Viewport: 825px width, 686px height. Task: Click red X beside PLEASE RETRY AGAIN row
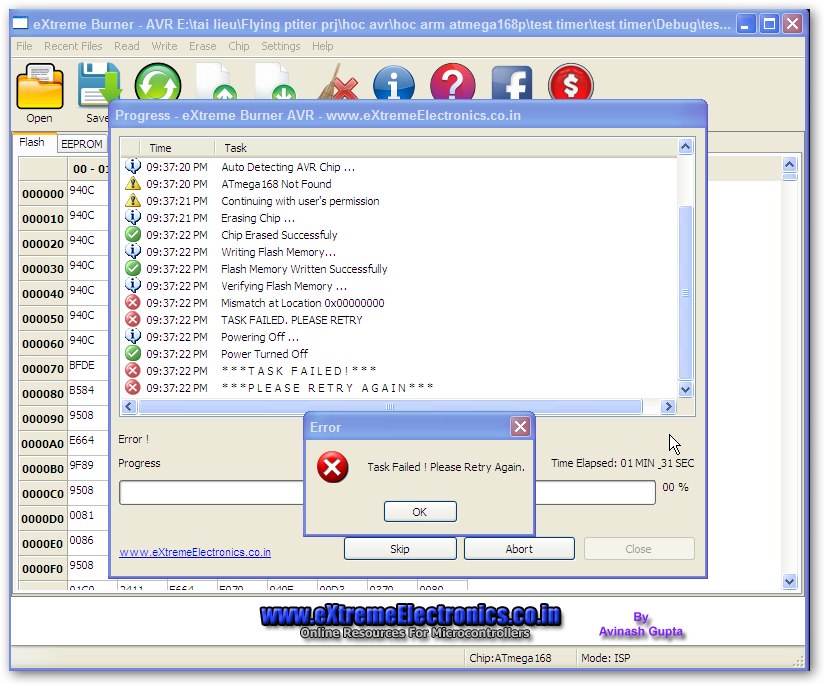[133, 387]
